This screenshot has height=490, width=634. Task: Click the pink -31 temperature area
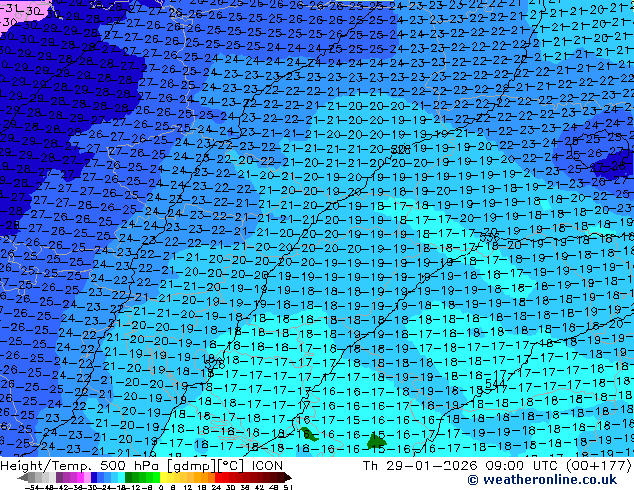tap(22, 11)
